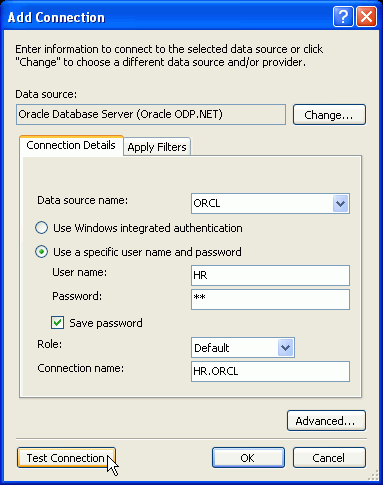Screen dimensions: 383x485
Task: Click the Test Connection button
Action: [x=66, y=458]
